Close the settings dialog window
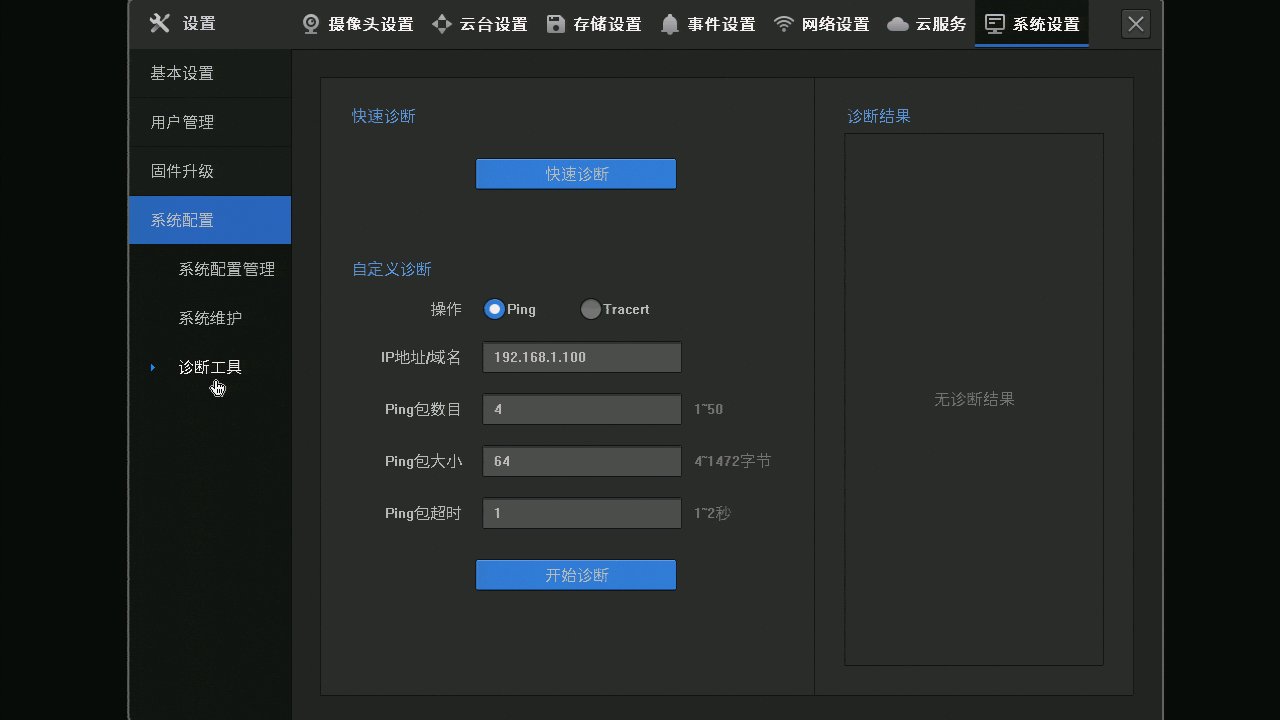Viewport: 1280px width, 720px height. coord(1135,24)
